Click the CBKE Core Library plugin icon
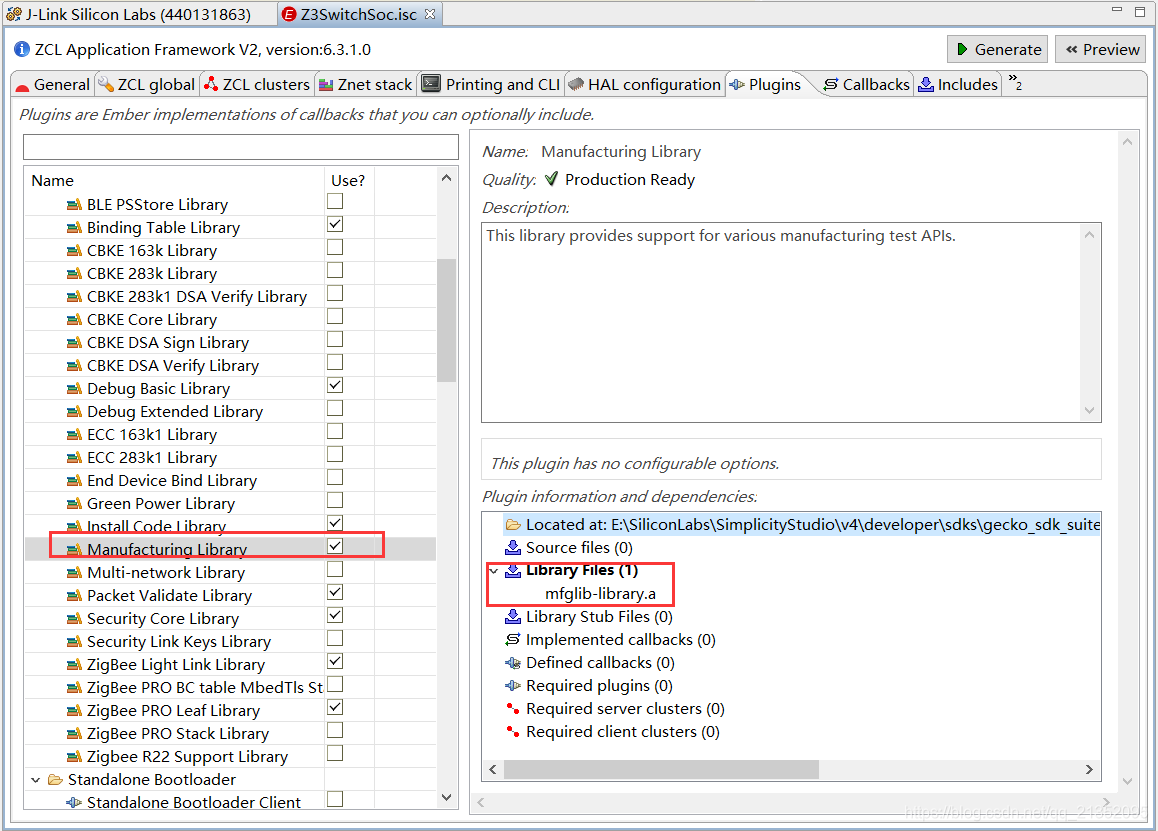Viewport: 1158px width, 831px height. point(74,320)
